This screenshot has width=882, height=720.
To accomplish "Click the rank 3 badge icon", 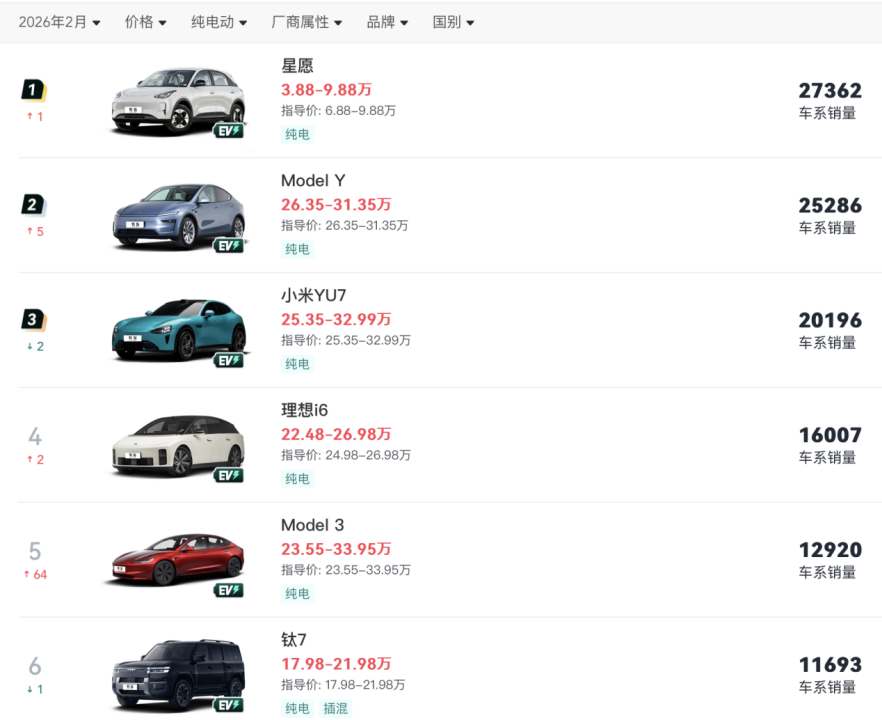I will pyautogui.click(x=34, y=320).
